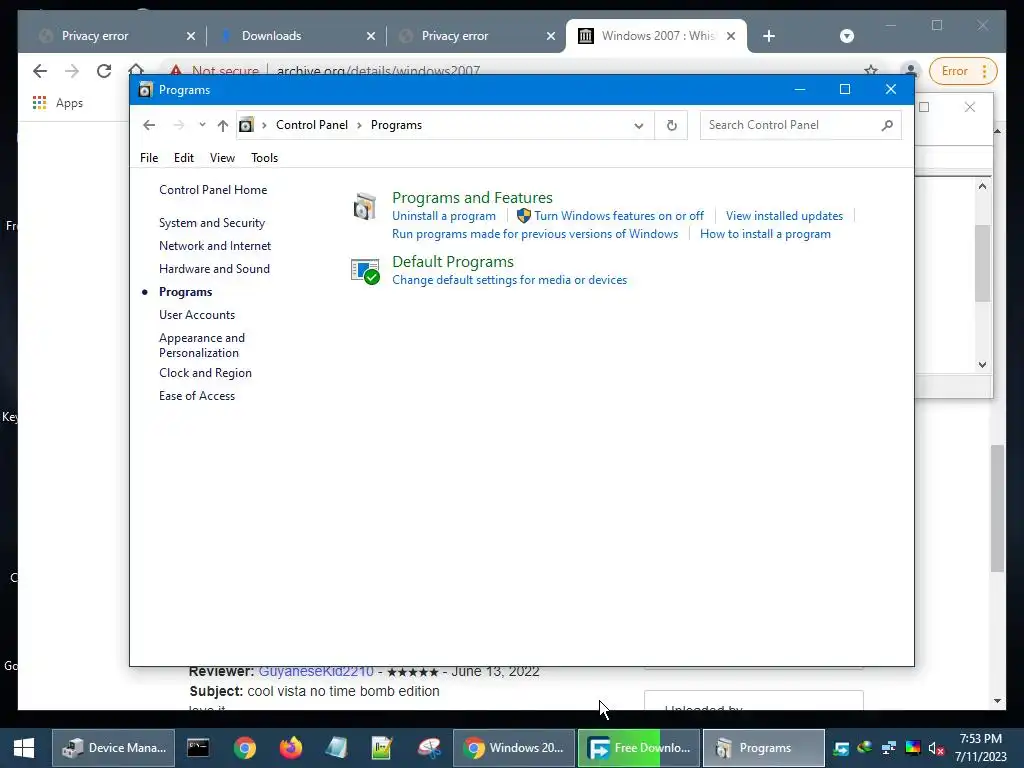The width and height of the screenshot is (1024, 768).
Task: Click the Chrome page vertical scrollbar thumb
Action: click(x=997, y=508)
